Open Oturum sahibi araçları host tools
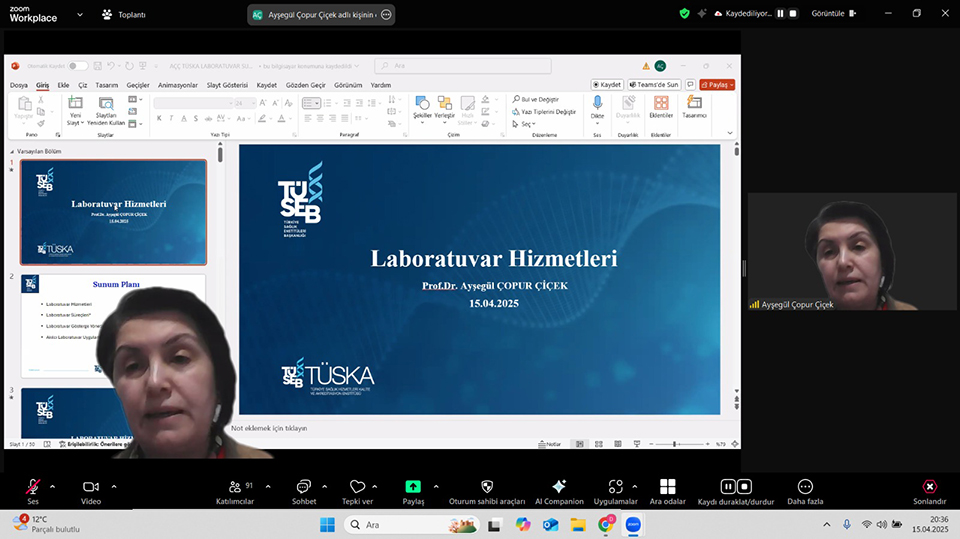960x539 pixels. [x=487, y=487]
